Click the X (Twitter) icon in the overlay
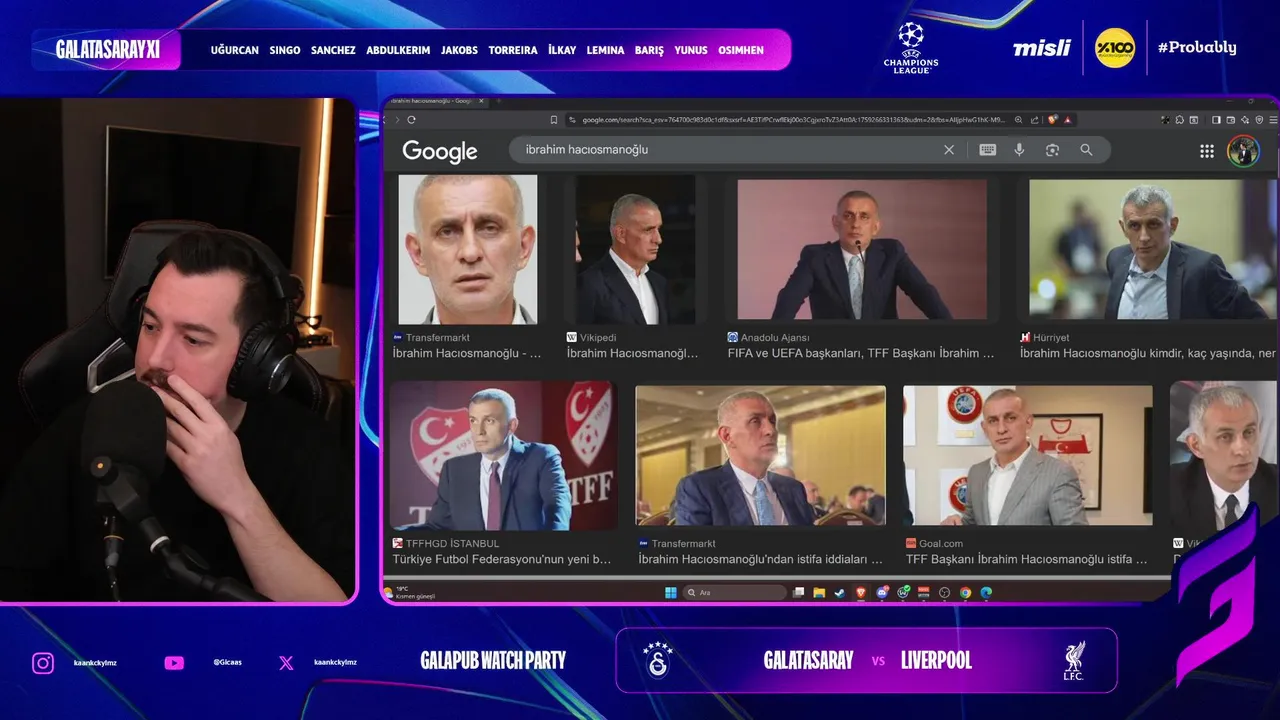Screen dimensions: 1280x720 click(286, 663)
